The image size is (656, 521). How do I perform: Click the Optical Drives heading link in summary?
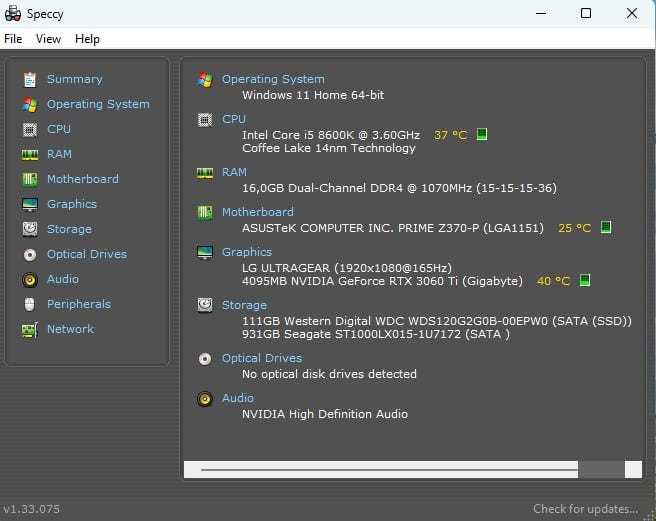click(261, 358)
